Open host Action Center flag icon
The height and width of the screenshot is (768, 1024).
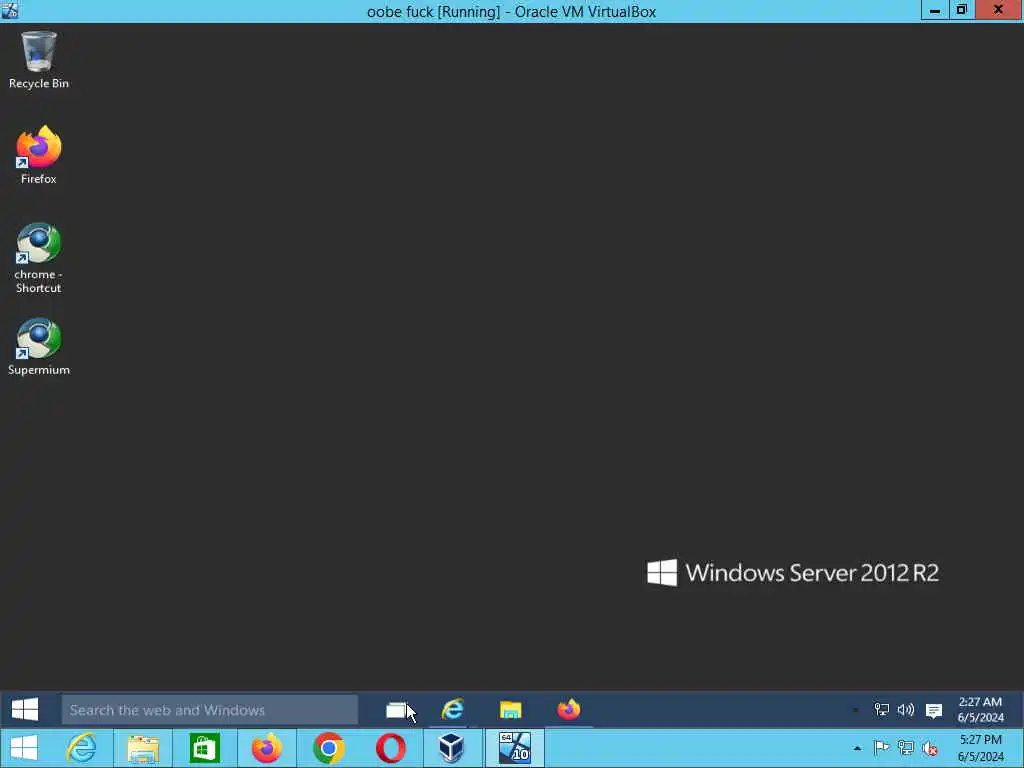(882, 748)
